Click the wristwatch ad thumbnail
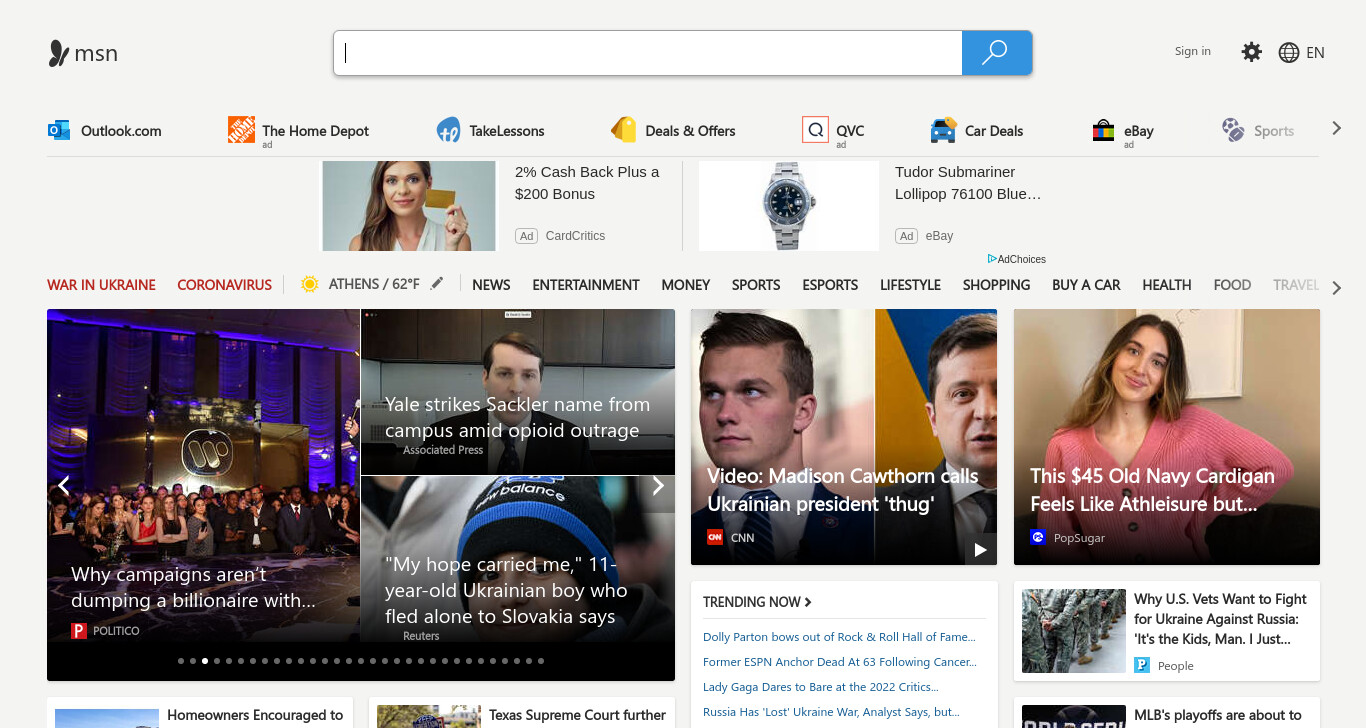 [x=789, y=206]
